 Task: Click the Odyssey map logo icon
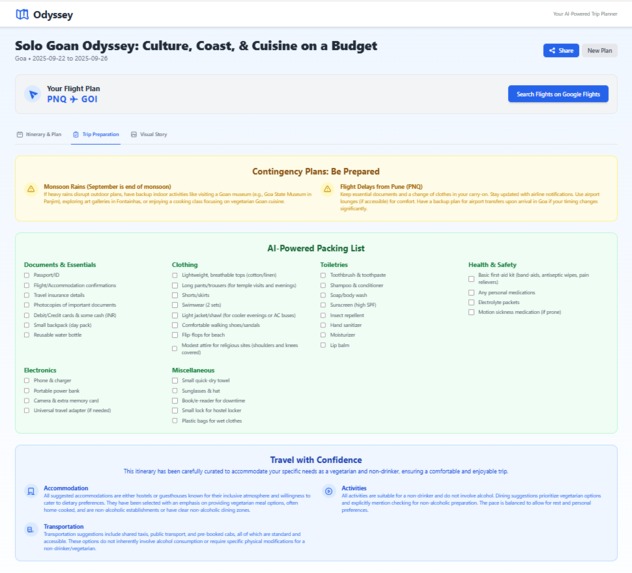[22, 15]
